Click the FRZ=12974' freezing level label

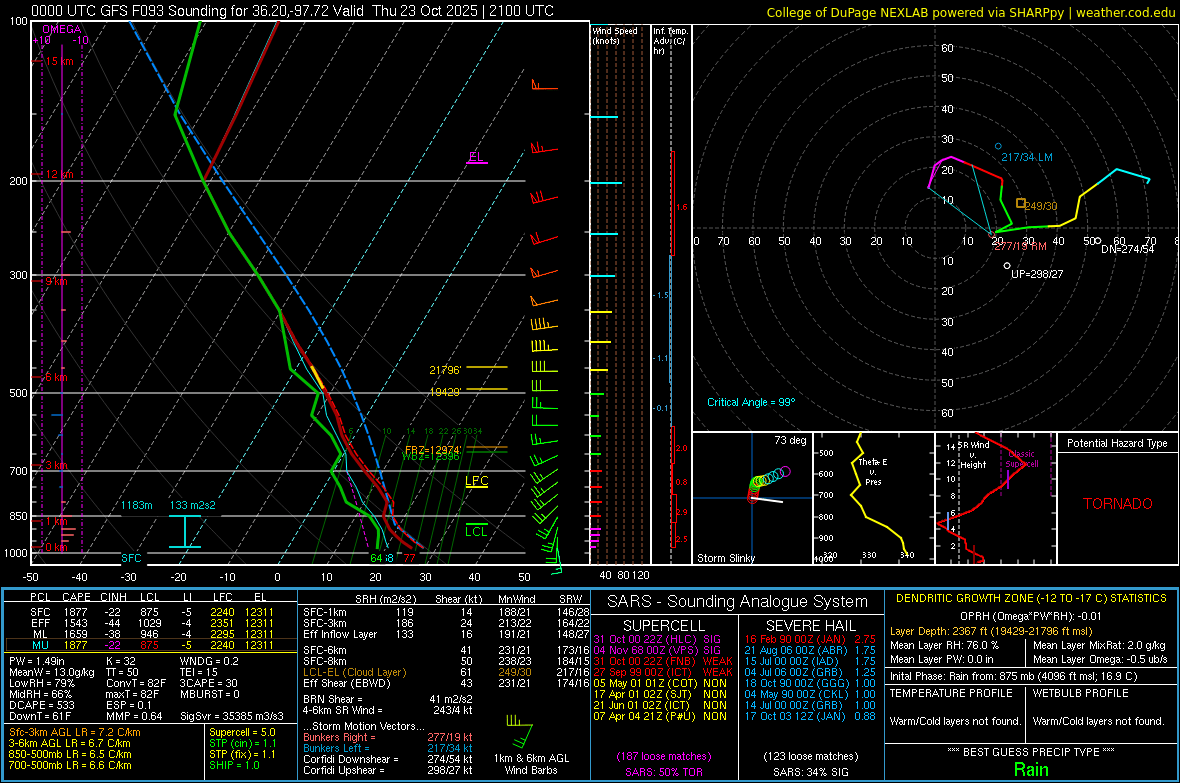[433, 449]
